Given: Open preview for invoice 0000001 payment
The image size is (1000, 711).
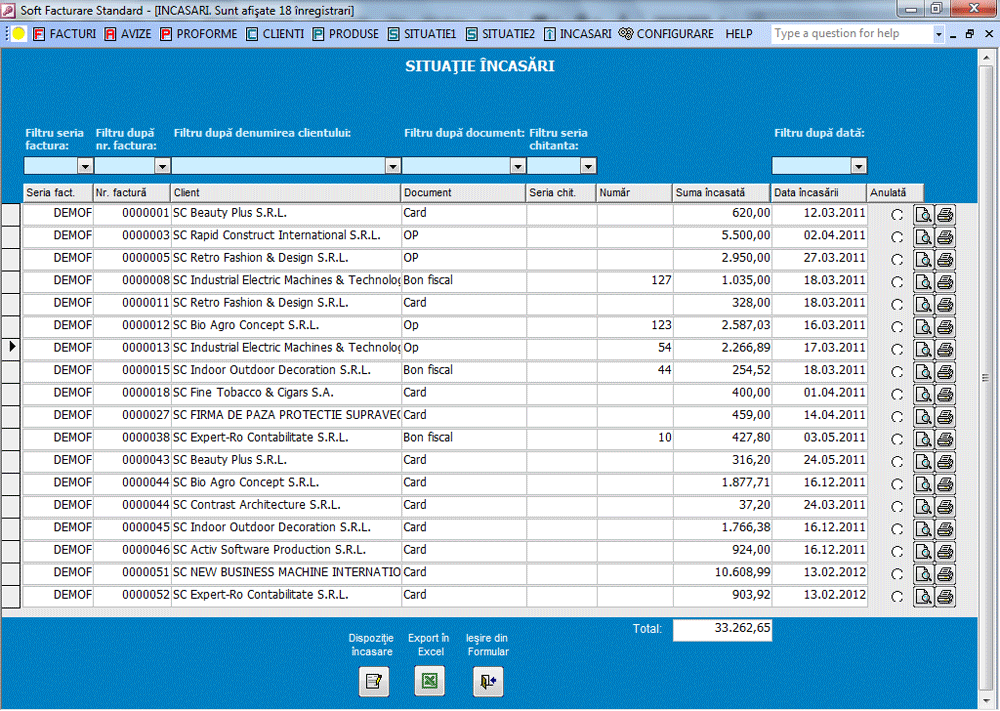Looking at the screenshot, I should tap(923, 215).
